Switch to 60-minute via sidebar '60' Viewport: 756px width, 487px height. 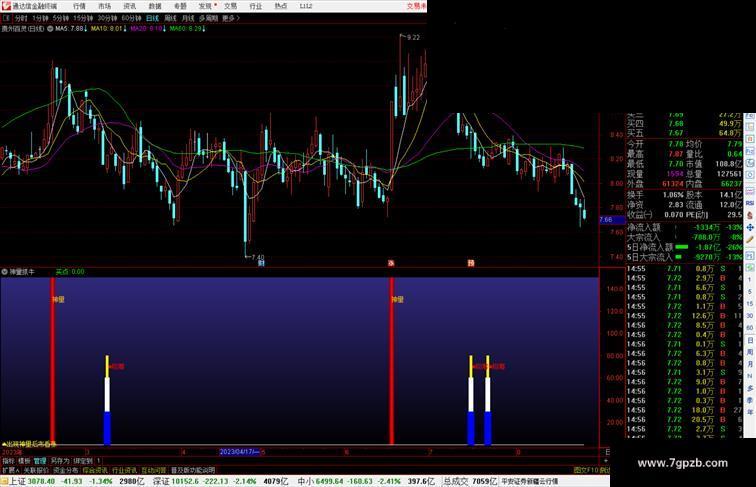[750, 328]
